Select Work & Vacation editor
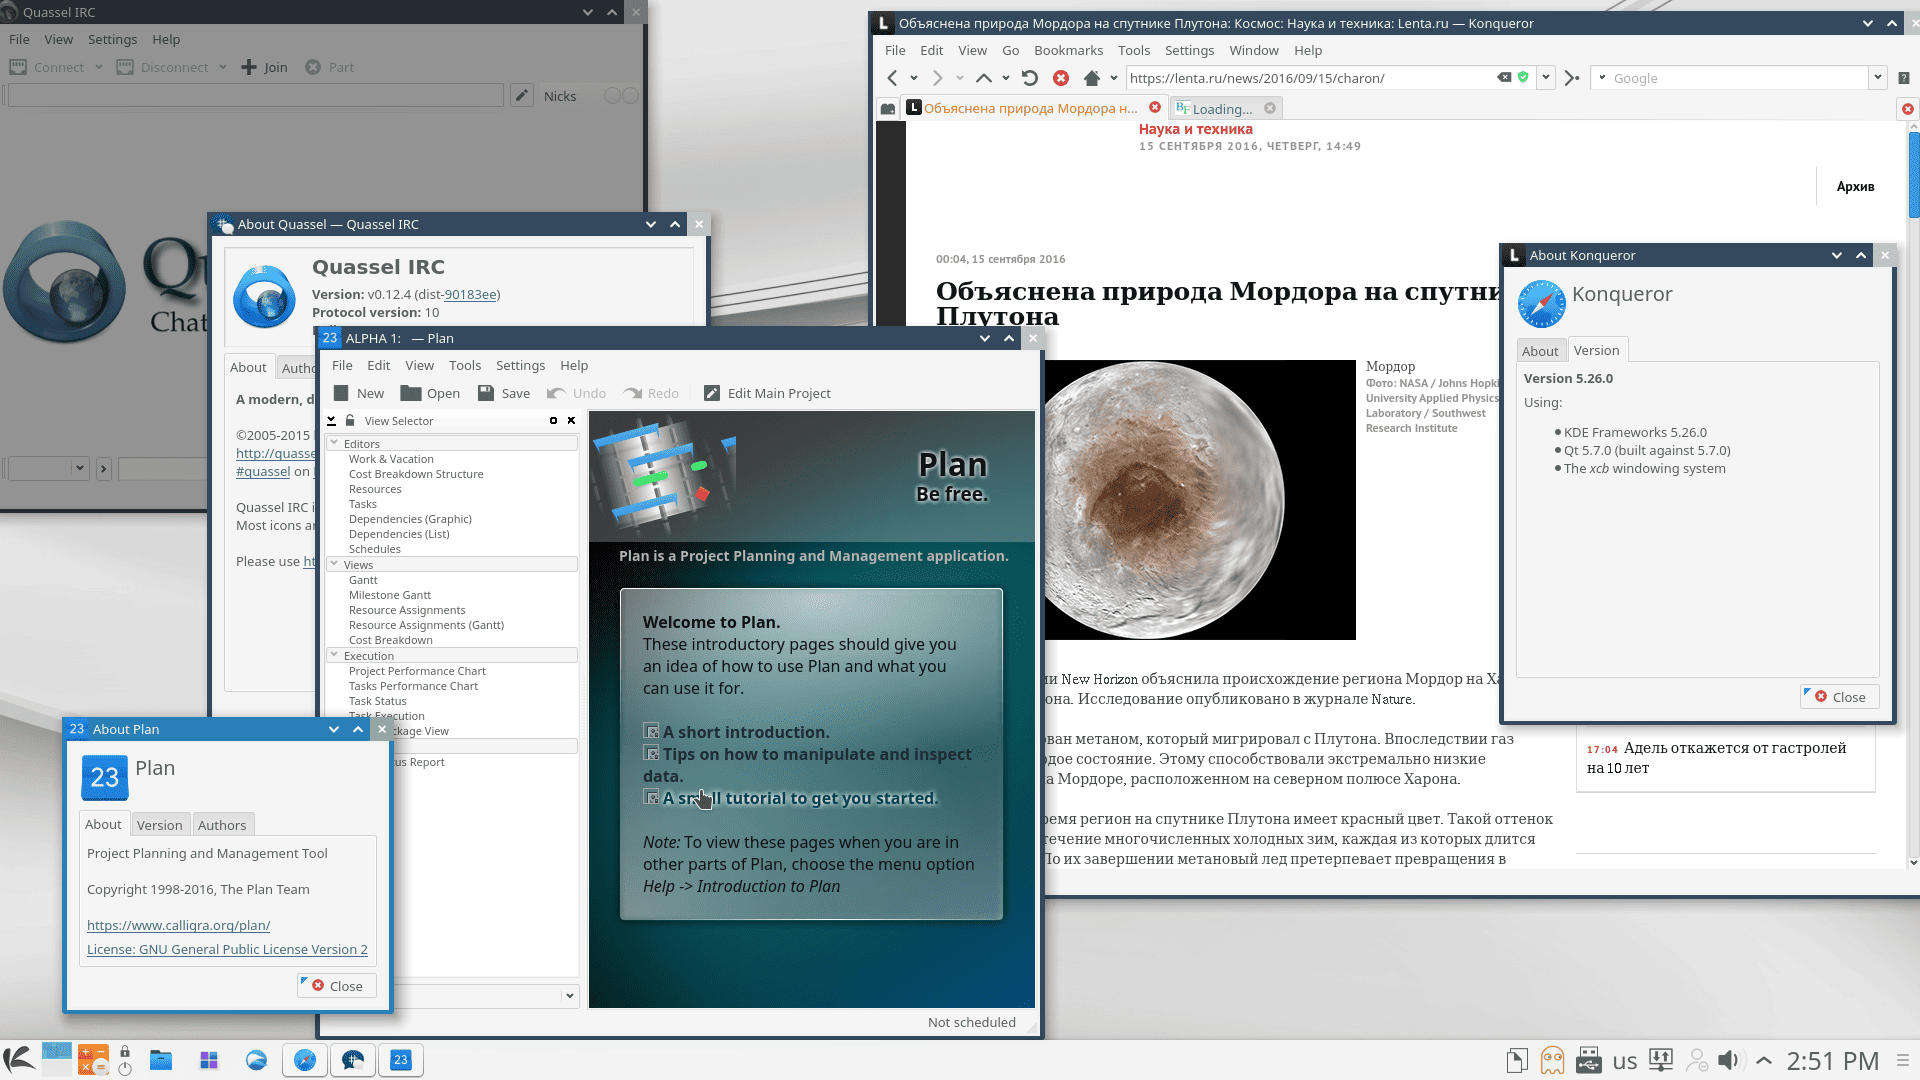Image resolution: width=1920 pixels, height=1080 pixels. [x=391, y=459]
